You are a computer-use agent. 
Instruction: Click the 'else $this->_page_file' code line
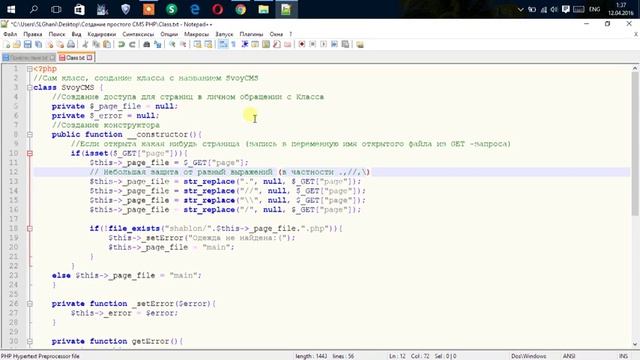click(x=127, y=275)
